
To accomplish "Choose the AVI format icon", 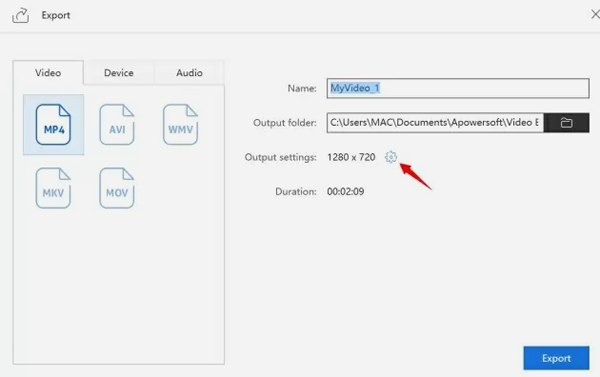I will point(117,124).
